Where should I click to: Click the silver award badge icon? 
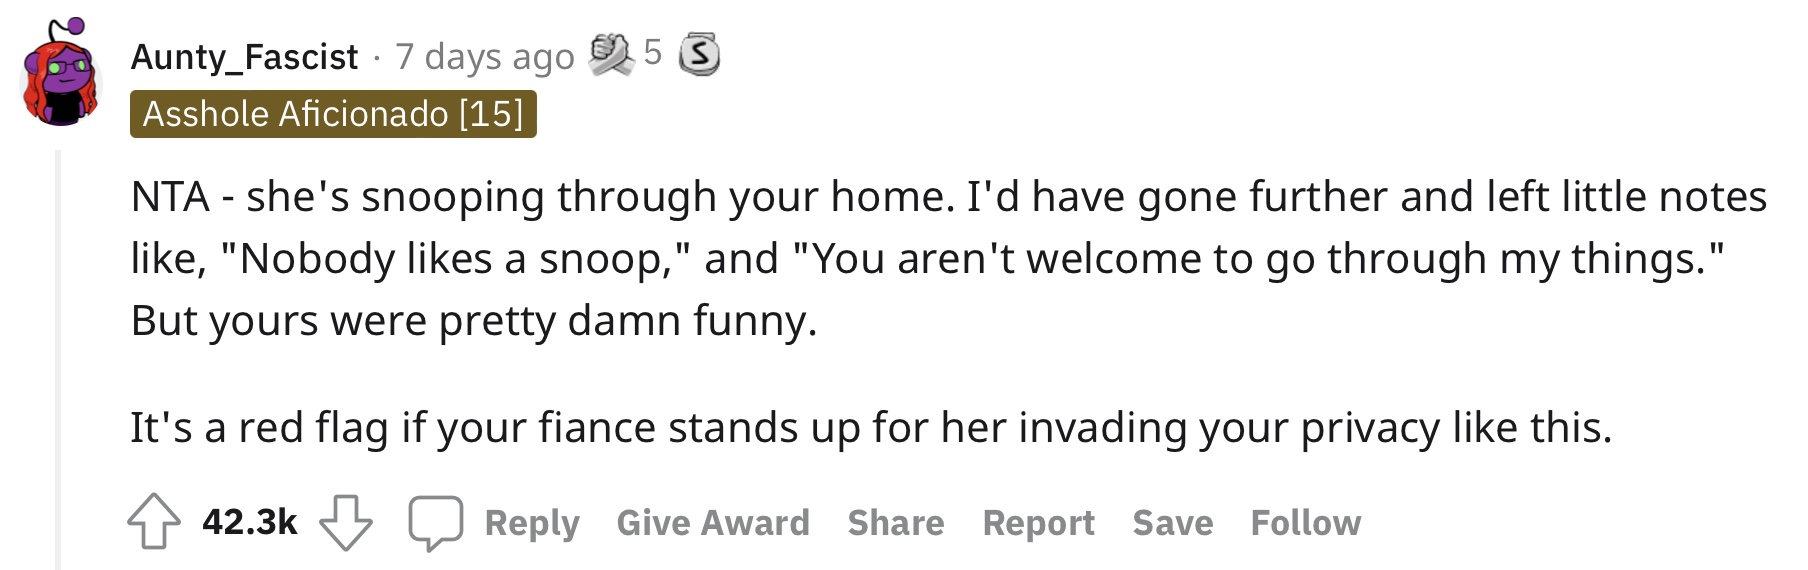point(699,54)
